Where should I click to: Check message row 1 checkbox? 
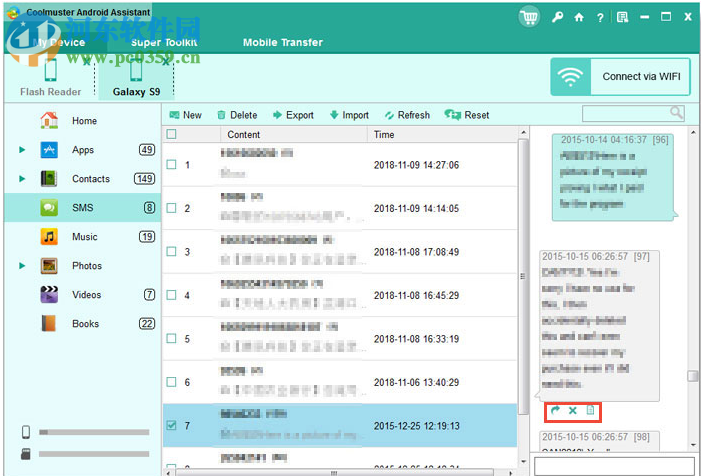point(171,164)
